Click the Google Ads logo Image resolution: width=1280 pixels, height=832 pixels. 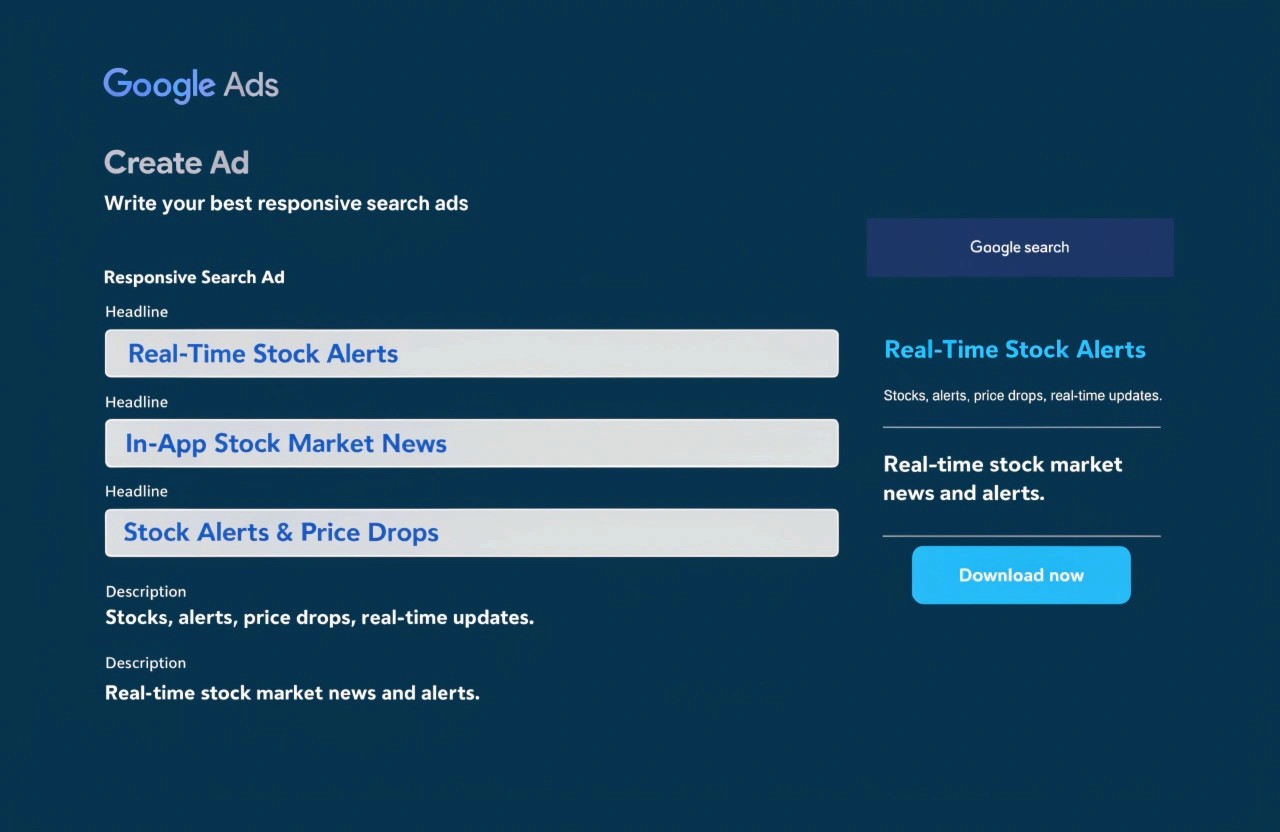pyautogui.click(x=191, y=85)
